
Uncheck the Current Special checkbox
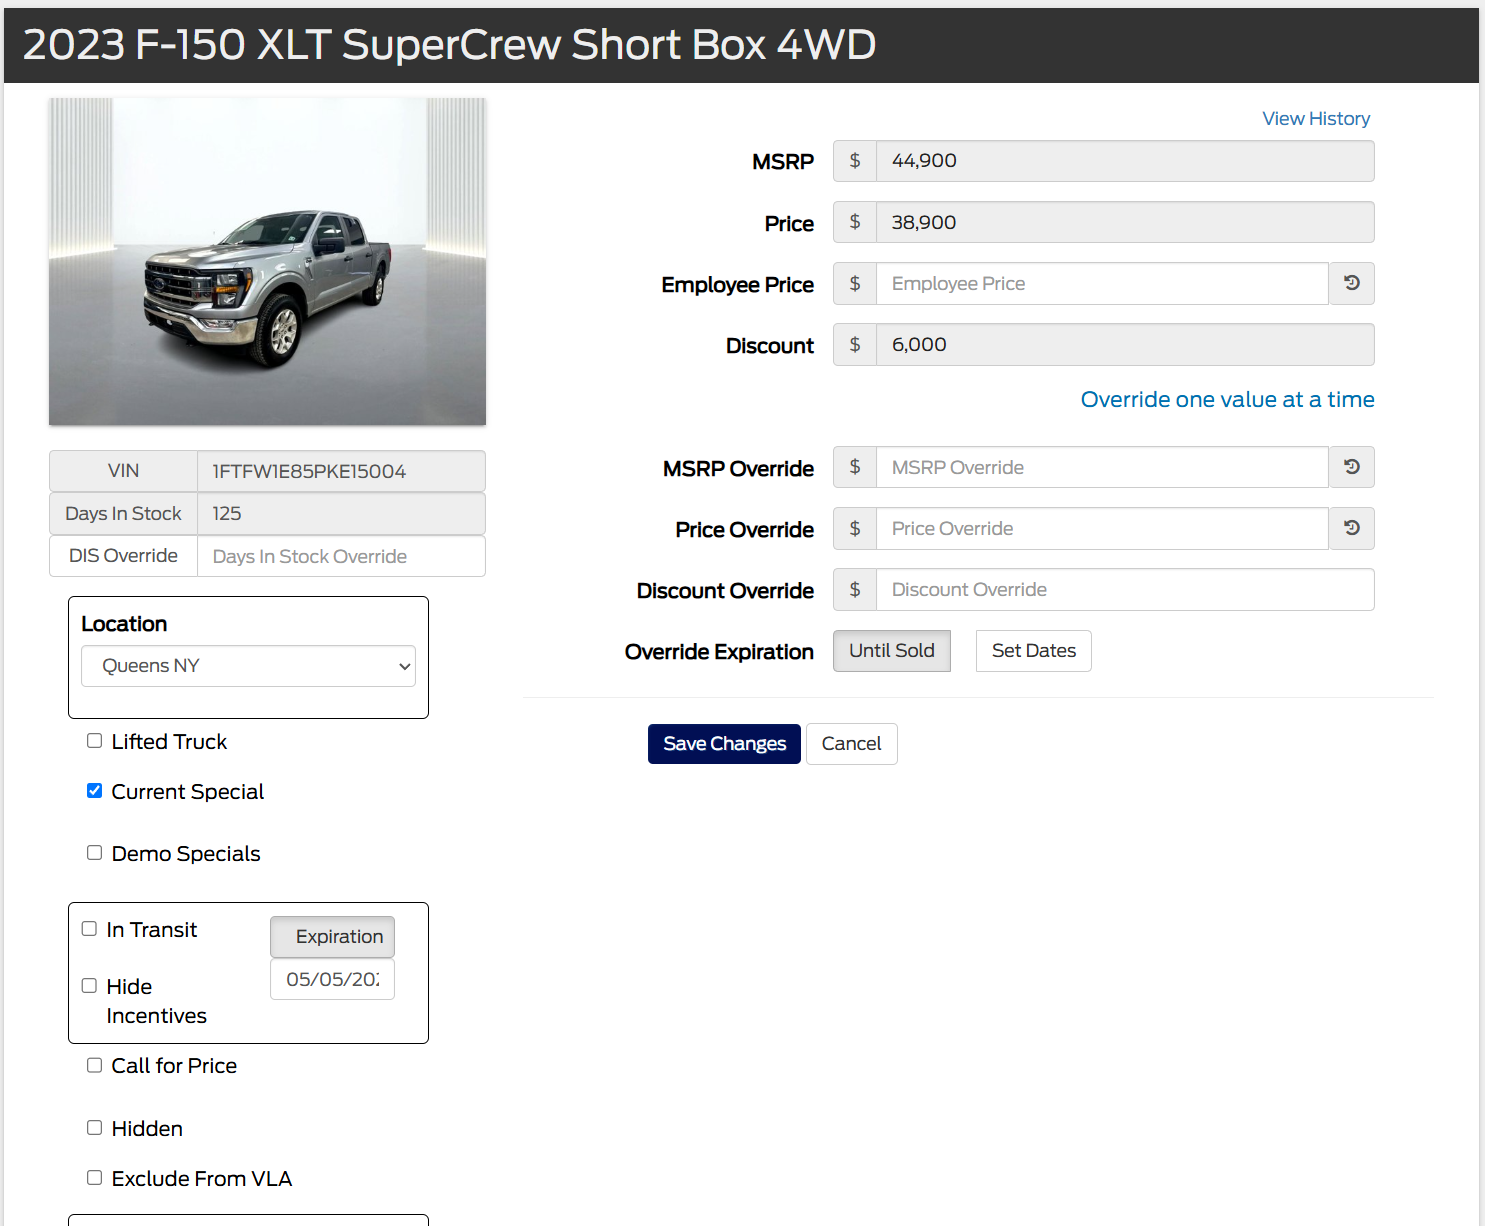(x=95, y=791)
